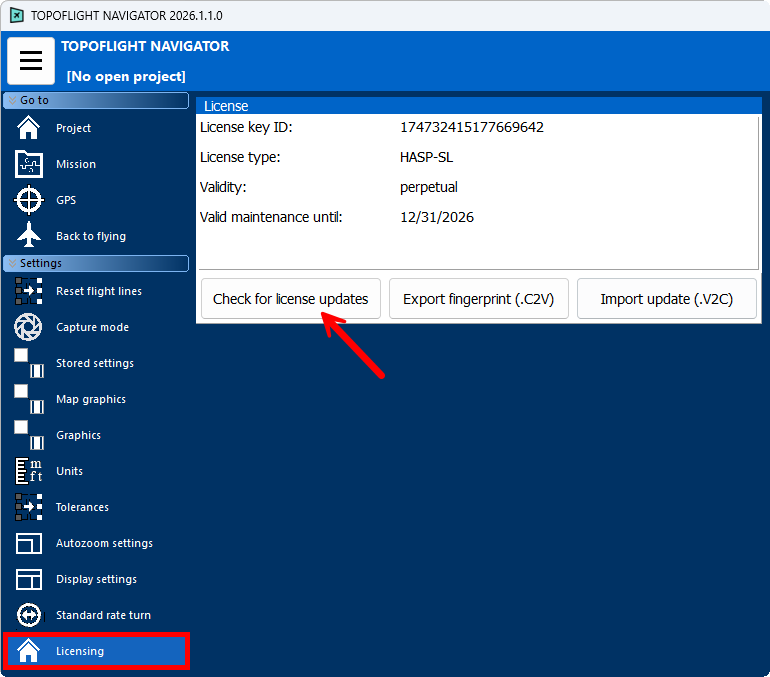Click Check for license updates
Image resolution: width=770 pixels, height=677 pixels.
pos(290,299)
